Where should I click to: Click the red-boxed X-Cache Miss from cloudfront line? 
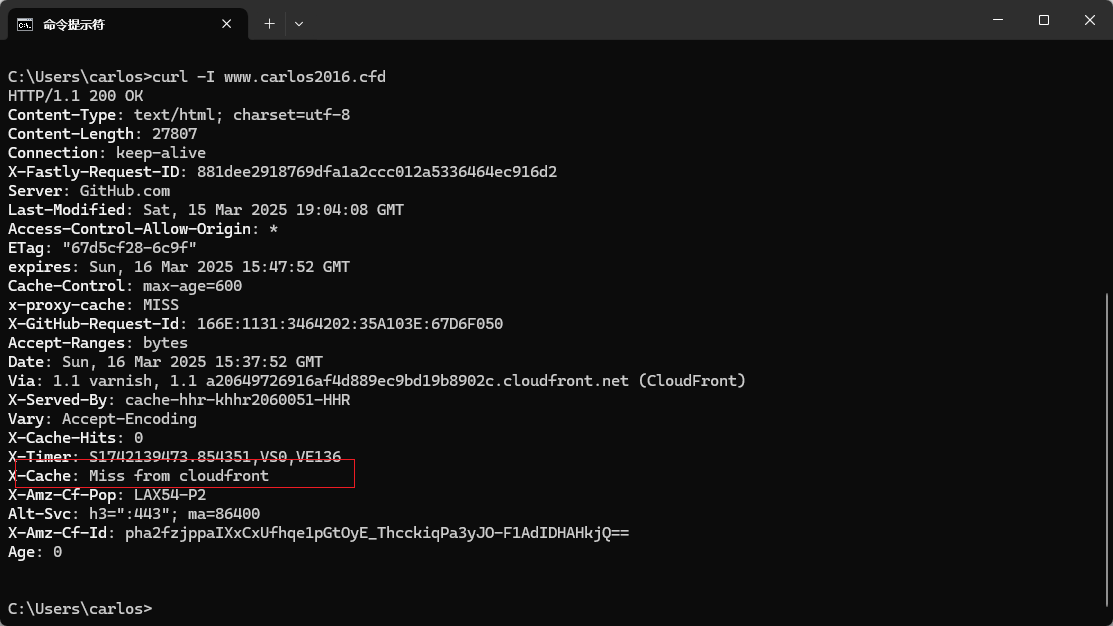pos(185,474)
